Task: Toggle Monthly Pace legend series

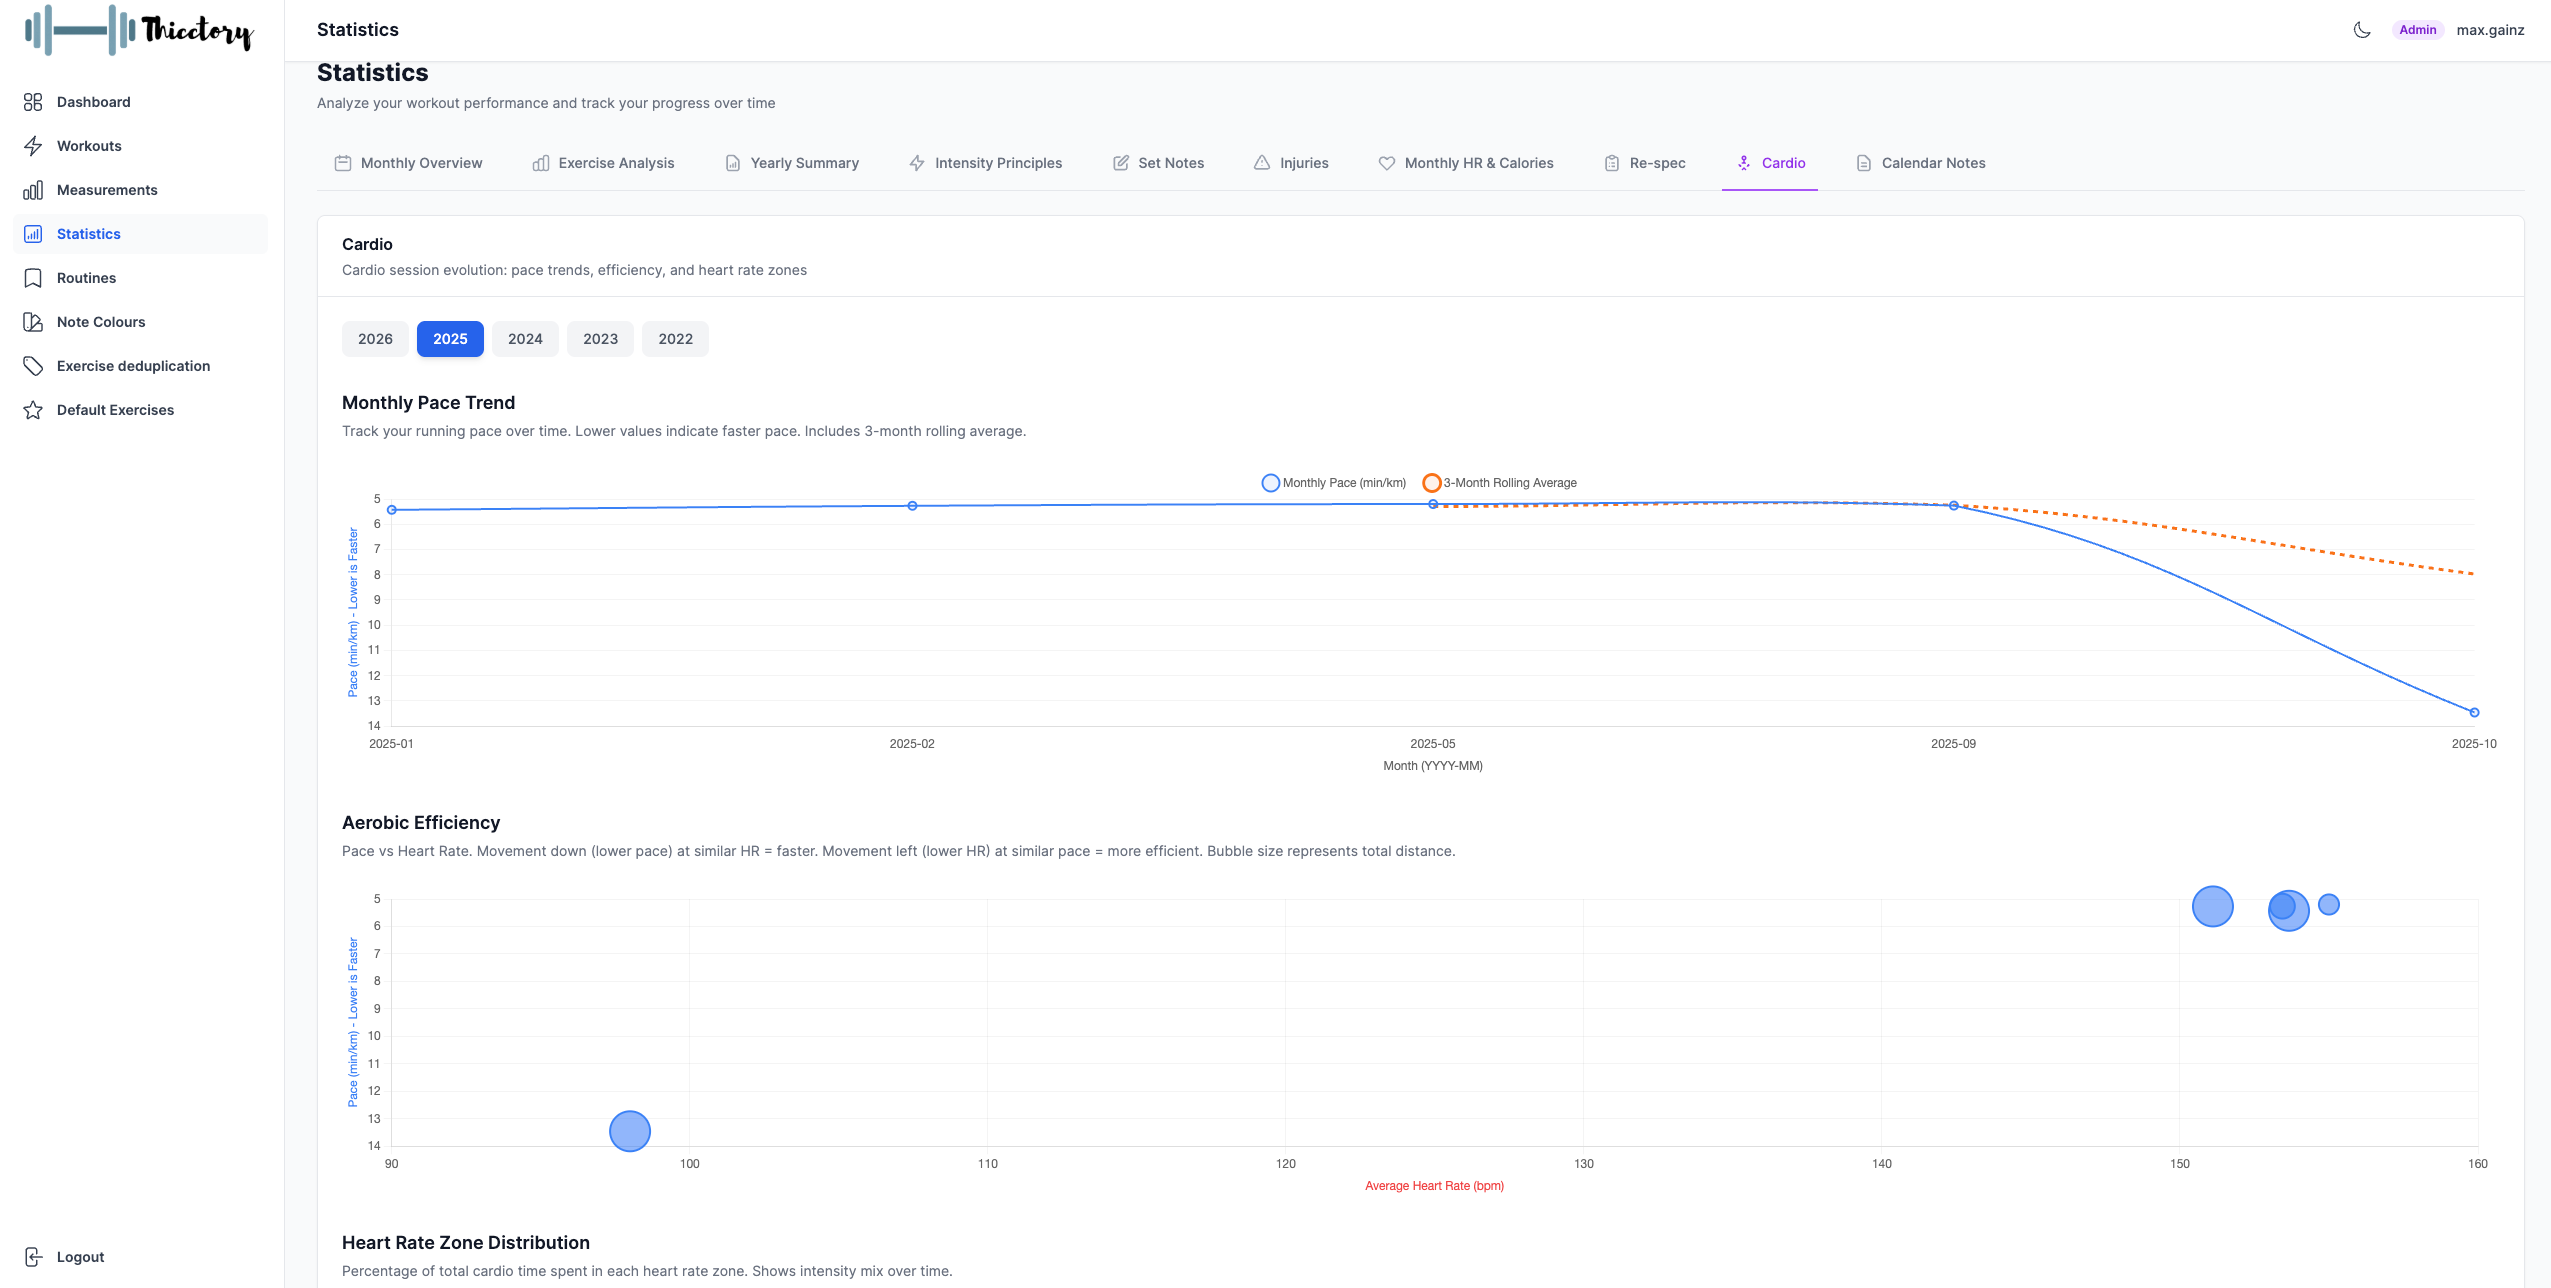Action: click(1334, 483)
